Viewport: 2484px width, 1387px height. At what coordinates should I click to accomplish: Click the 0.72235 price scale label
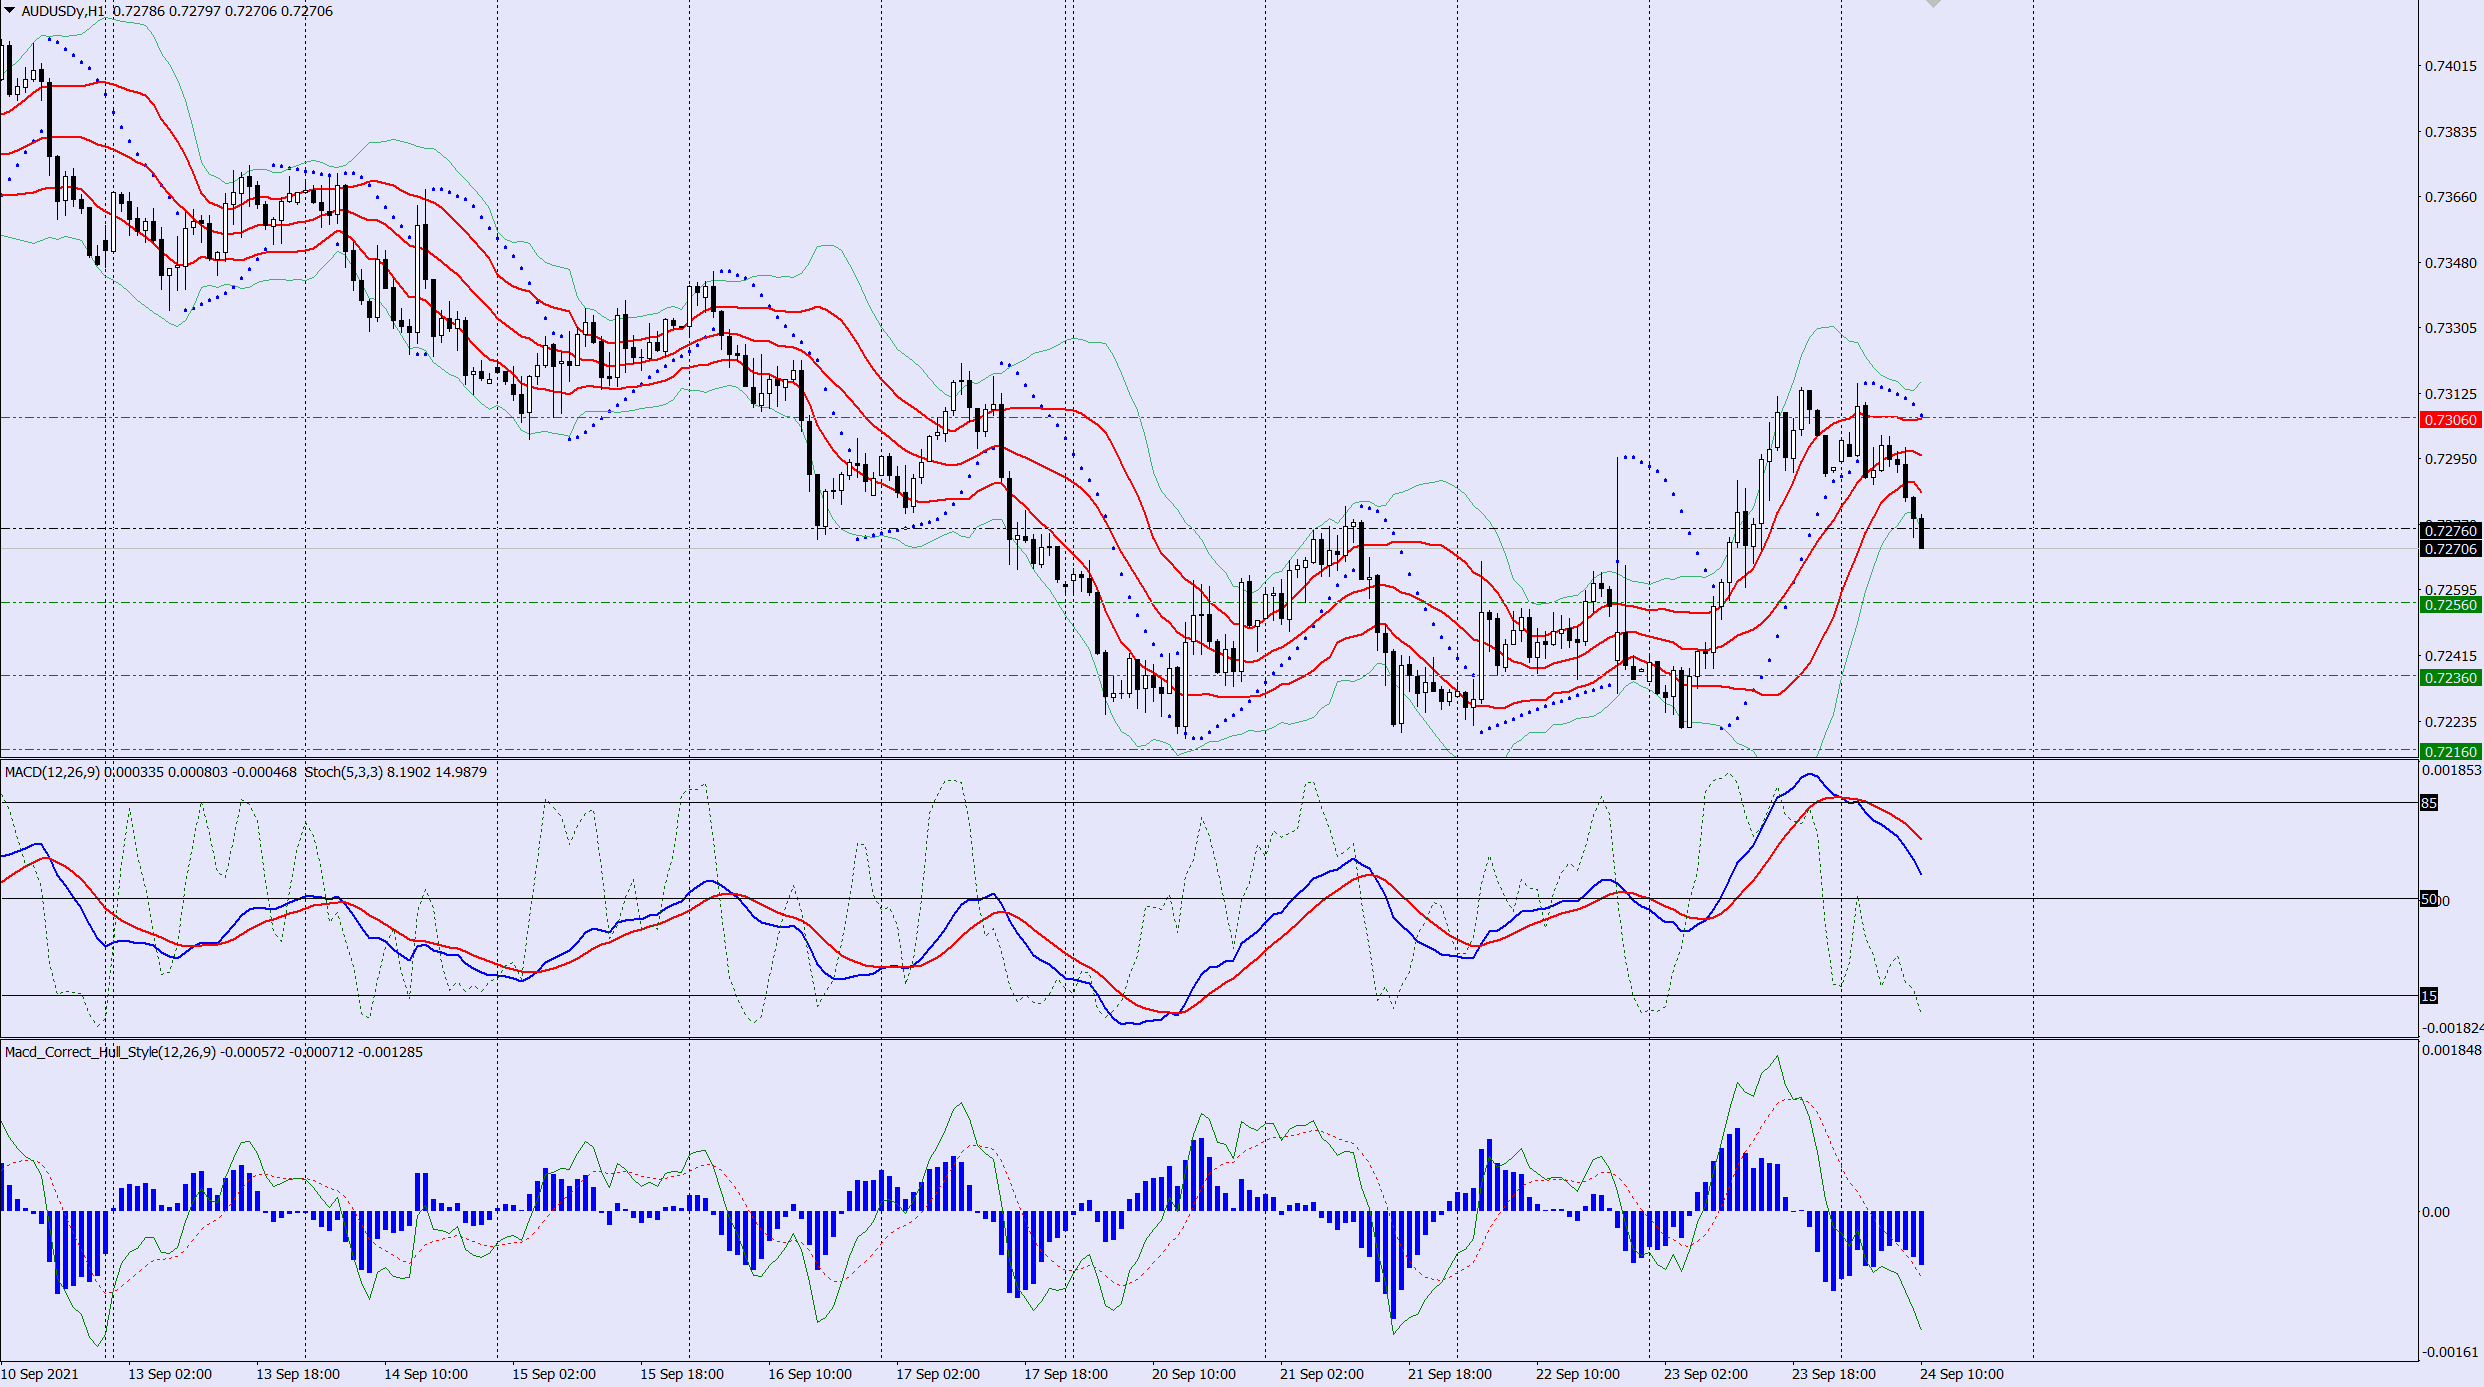2450,722
